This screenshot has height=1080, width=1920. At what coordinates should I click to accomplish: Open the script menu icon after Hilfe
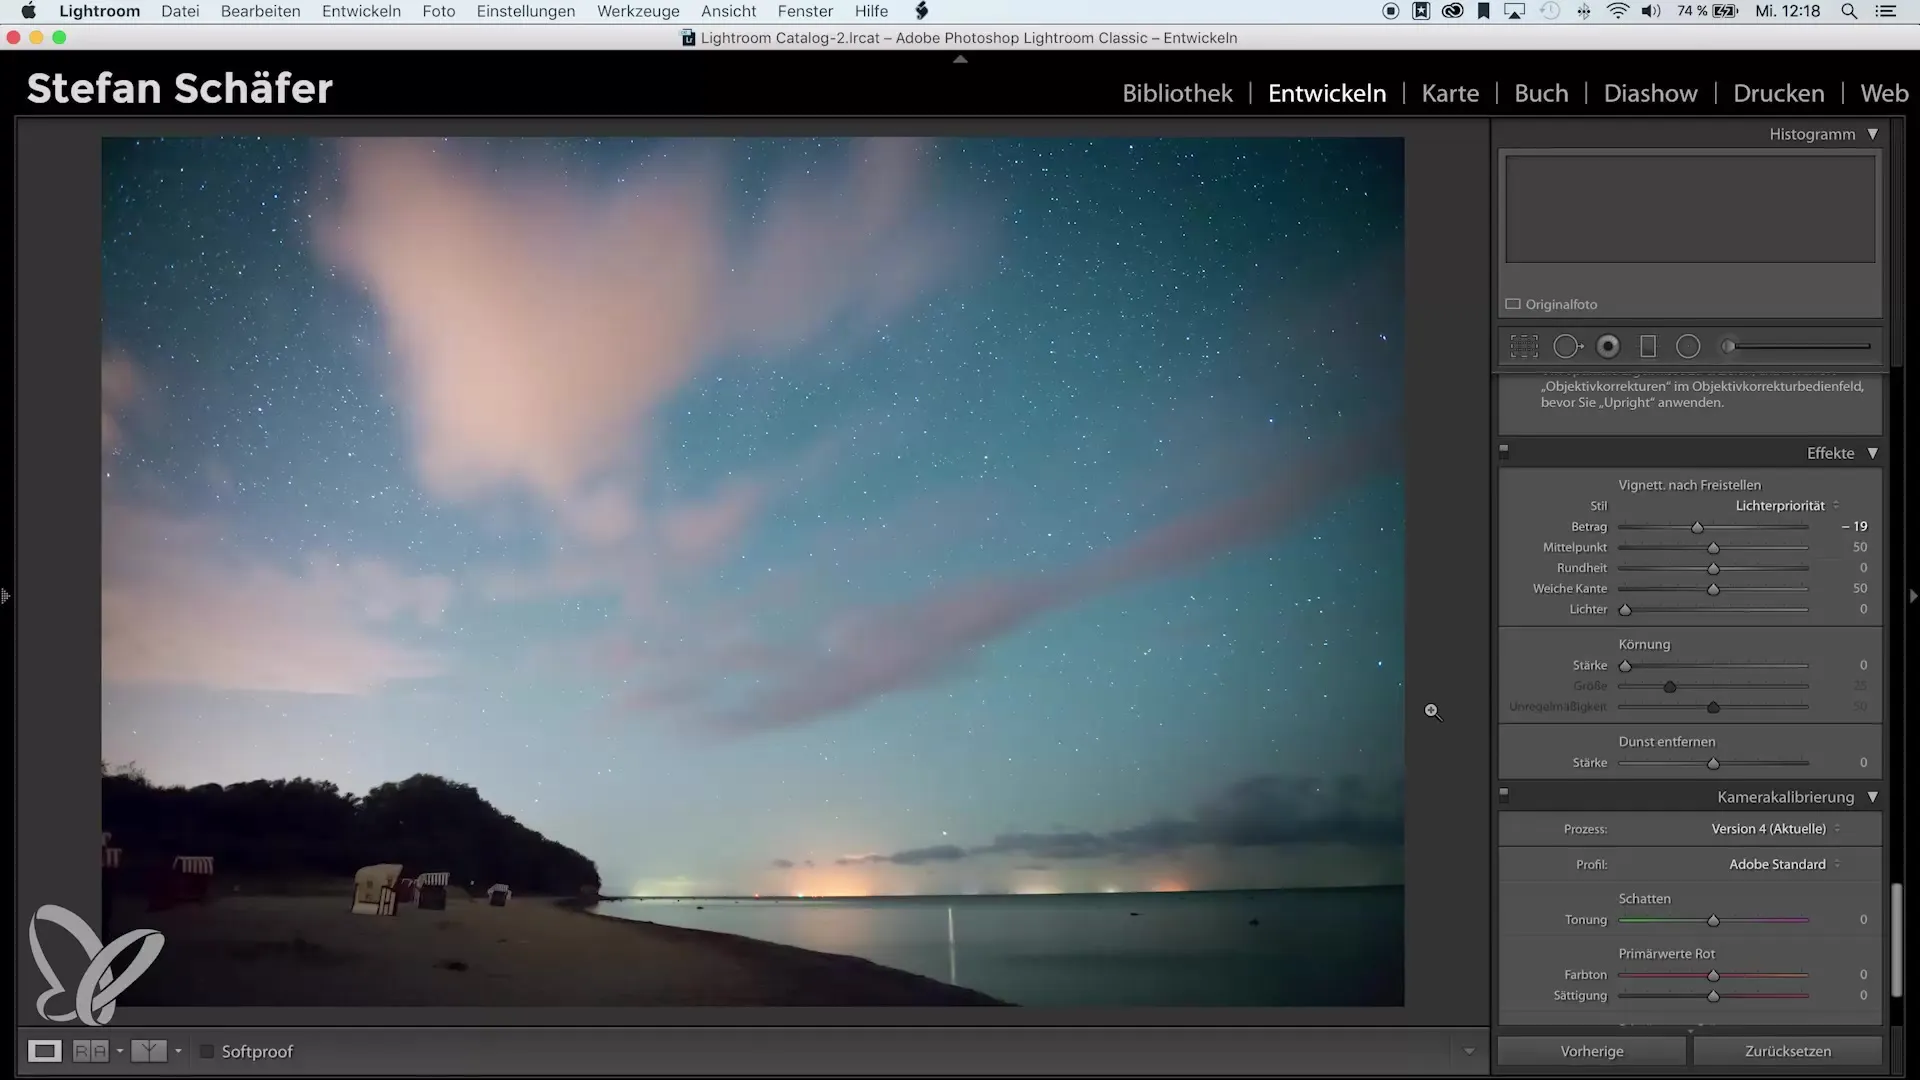[x=922, y=11]
